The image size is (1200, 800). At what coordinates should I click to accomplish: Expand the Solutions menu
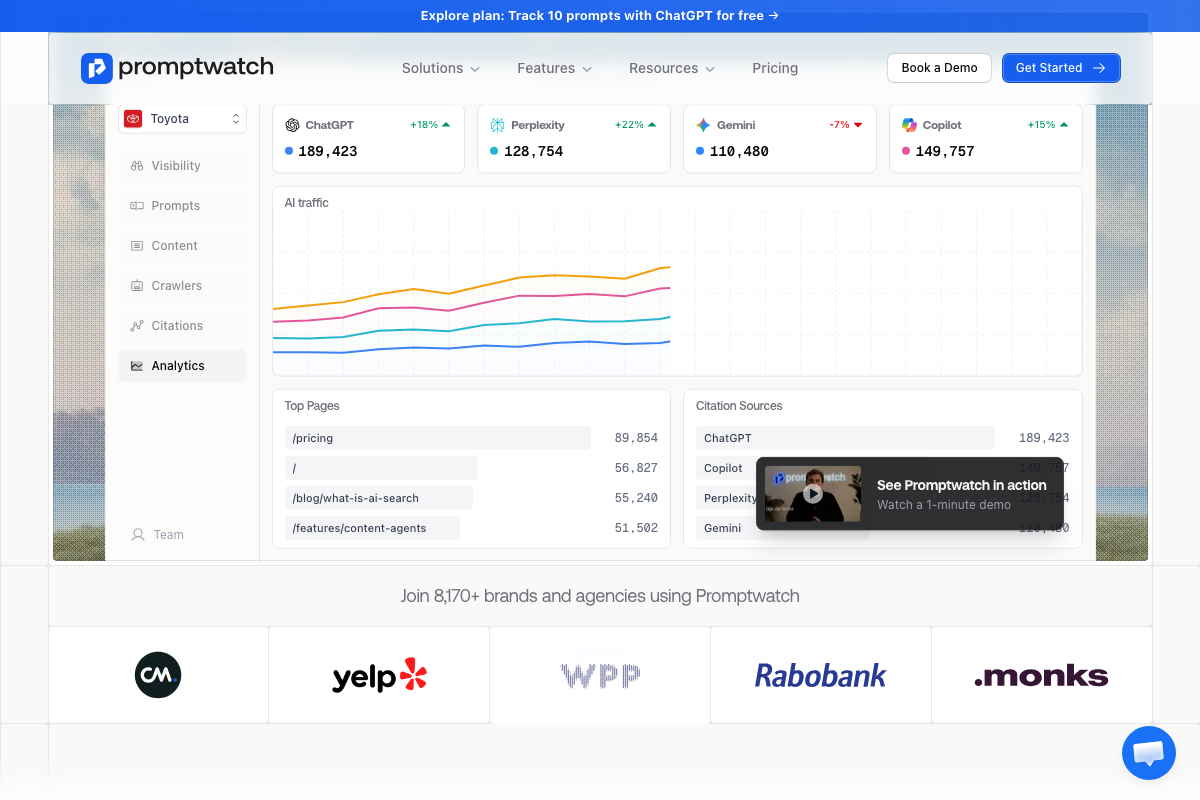click(x=441, y=68)
